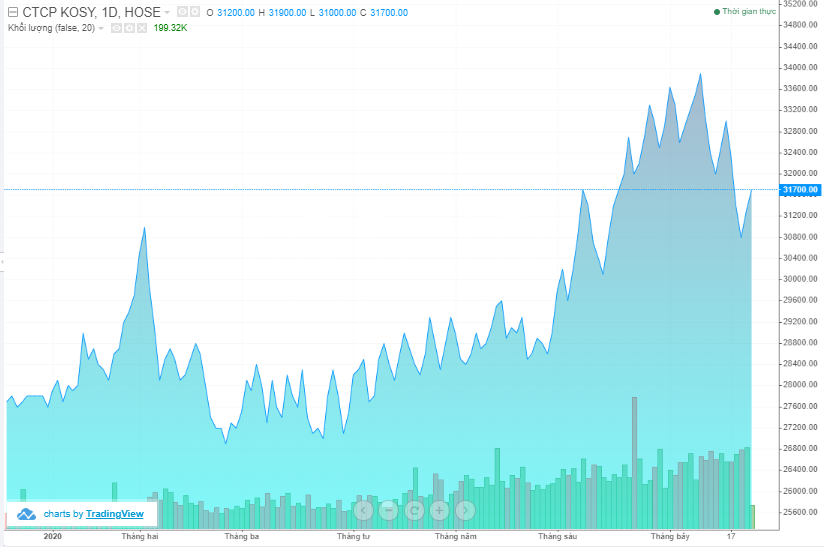This screenshot has height=547, width=824.
Task: Toggle visibility eye for CTCP KOSY series
Action: coord(182,12)
